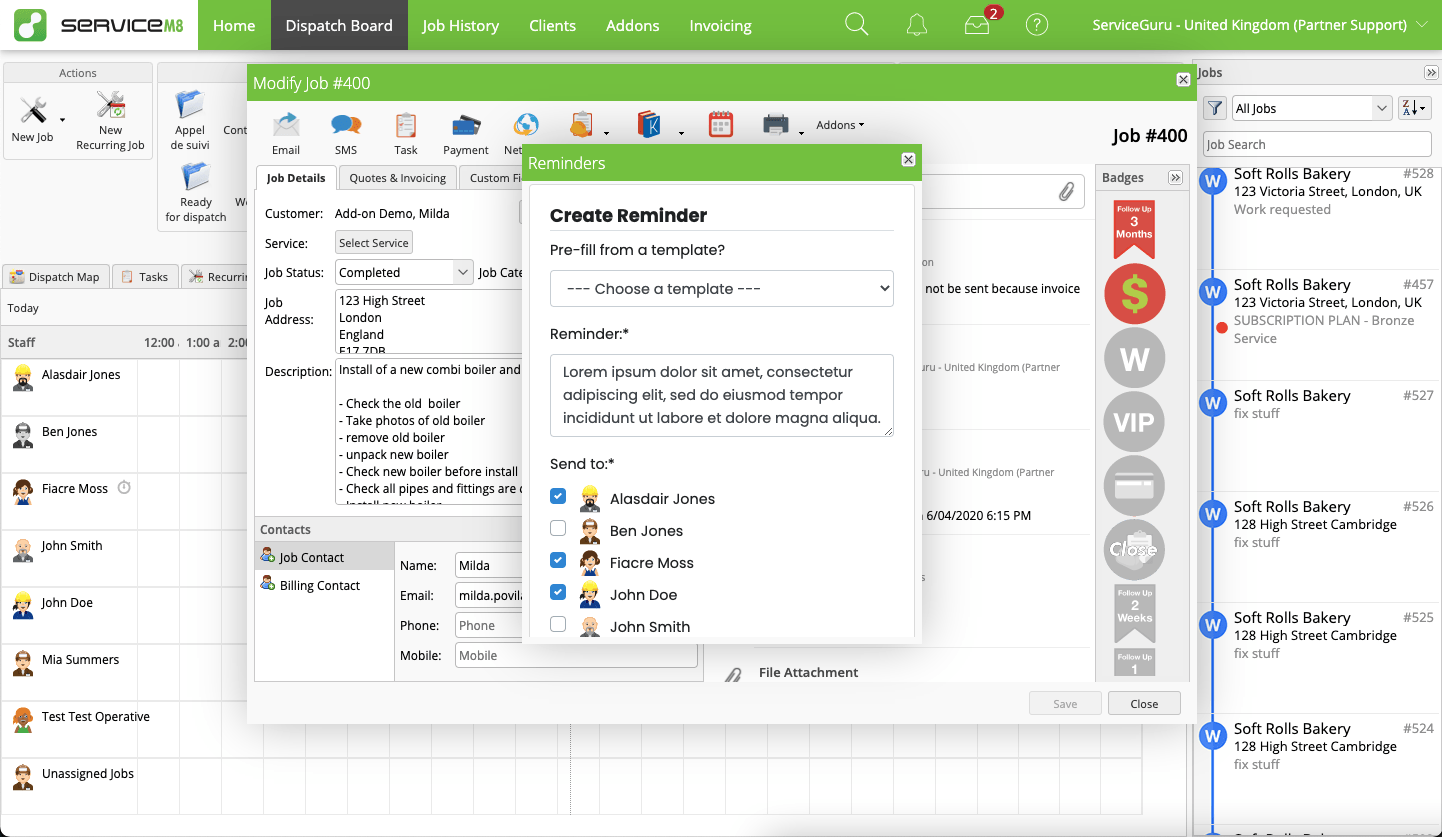Screen dimensions: 1442x837
Task: Expand the Addons dropdown in job toolbar
Action: (840, 125)
